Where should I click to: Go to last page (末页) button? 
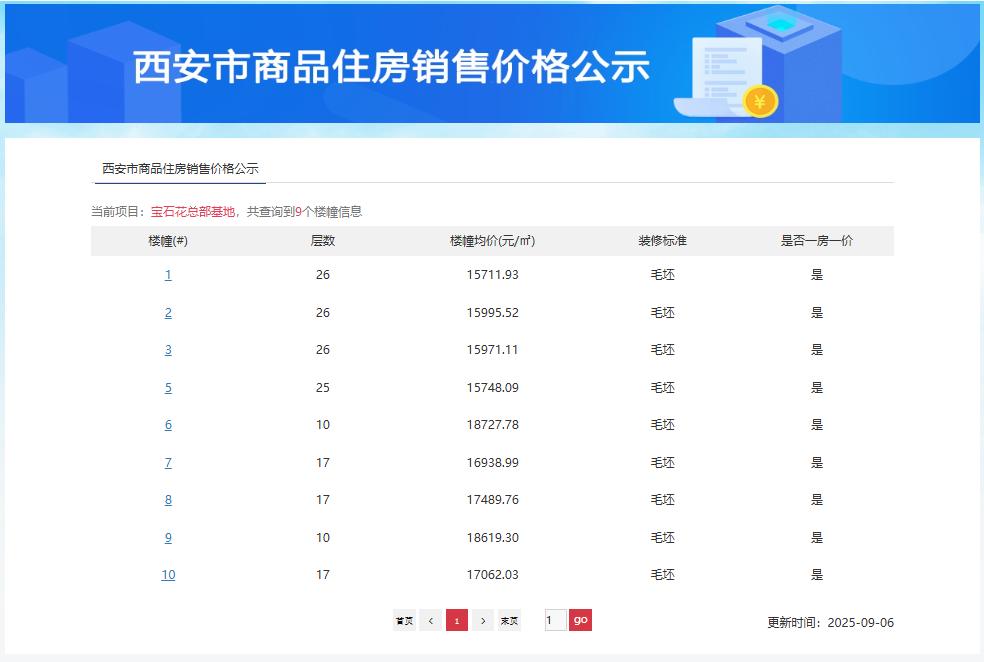510,621
